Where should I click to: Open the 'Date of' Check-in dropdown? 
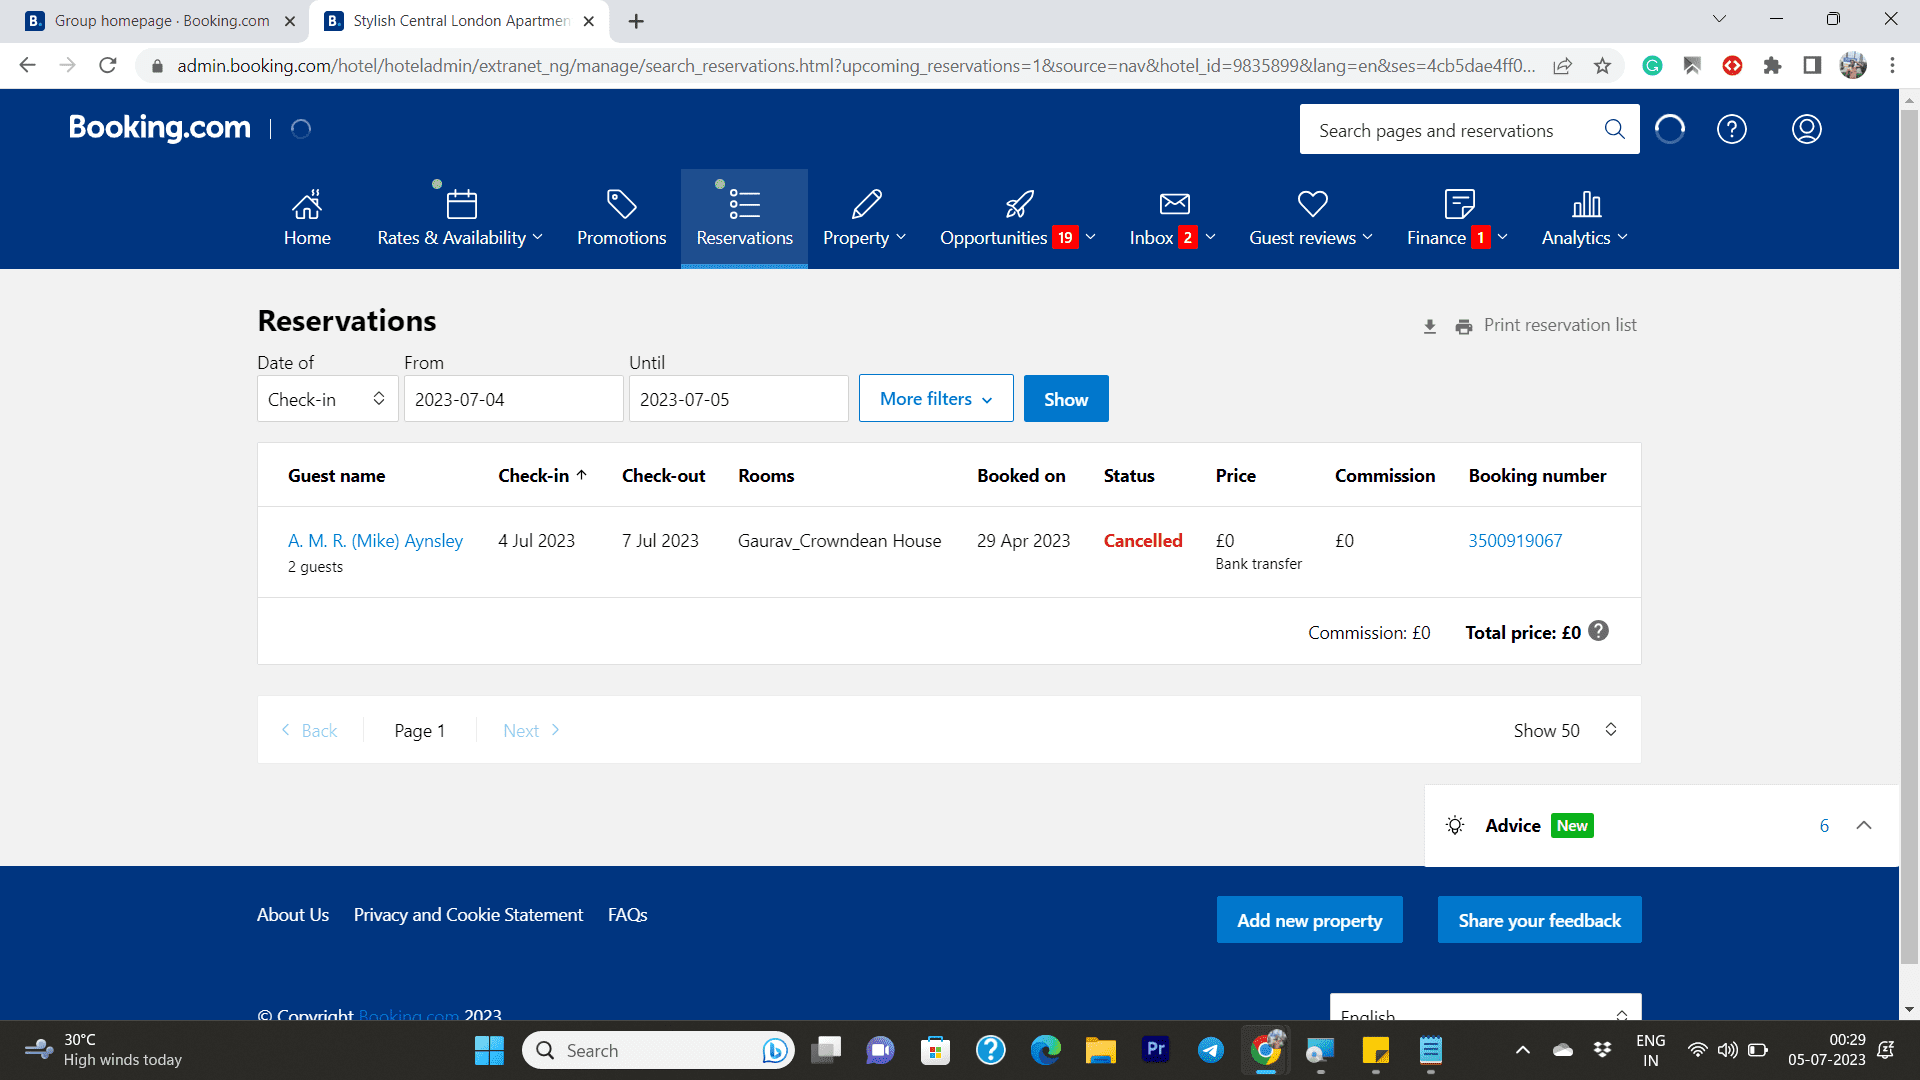327,398
